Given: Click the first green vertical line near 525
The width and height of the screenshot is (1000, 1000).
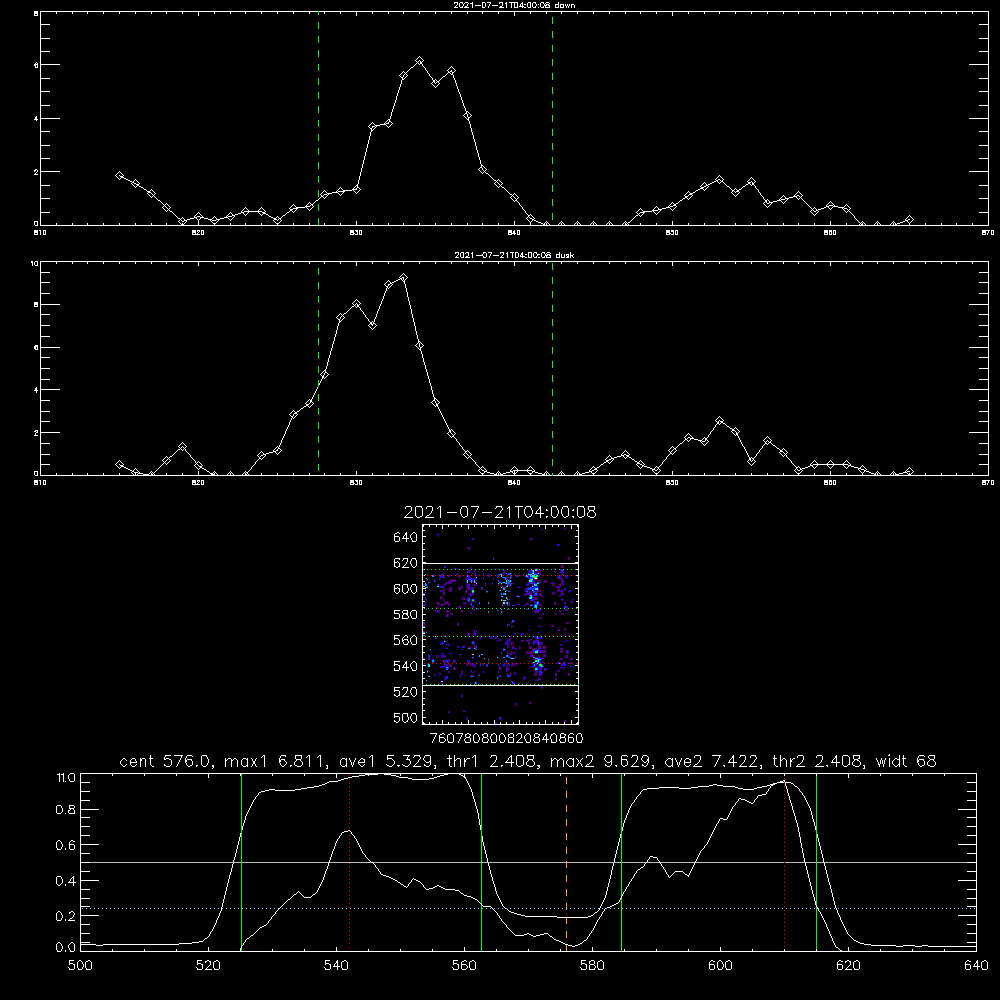Looking at the screenshot, I should click(x=241, y=862).
